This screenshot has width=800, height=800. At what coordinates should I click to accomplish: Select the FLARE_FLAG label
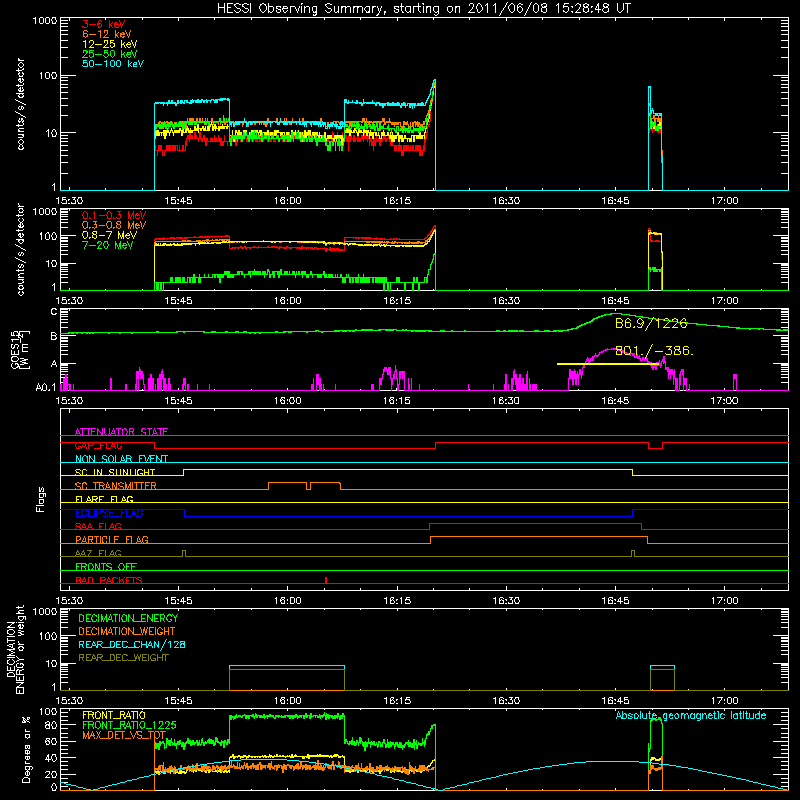[x=104, y=499]
